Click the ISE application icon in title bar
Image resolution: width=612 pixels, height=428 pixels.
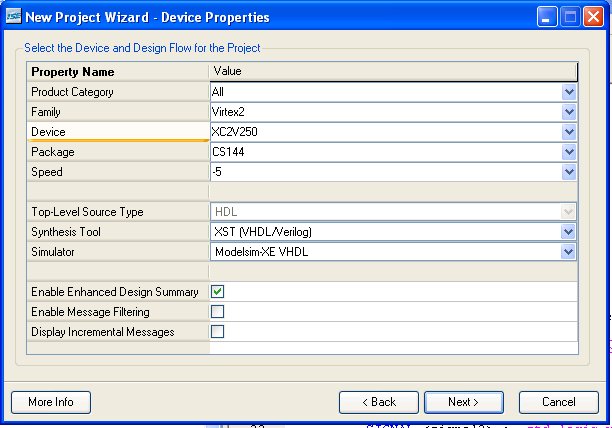pyautogui.click(x=13, y=17)
